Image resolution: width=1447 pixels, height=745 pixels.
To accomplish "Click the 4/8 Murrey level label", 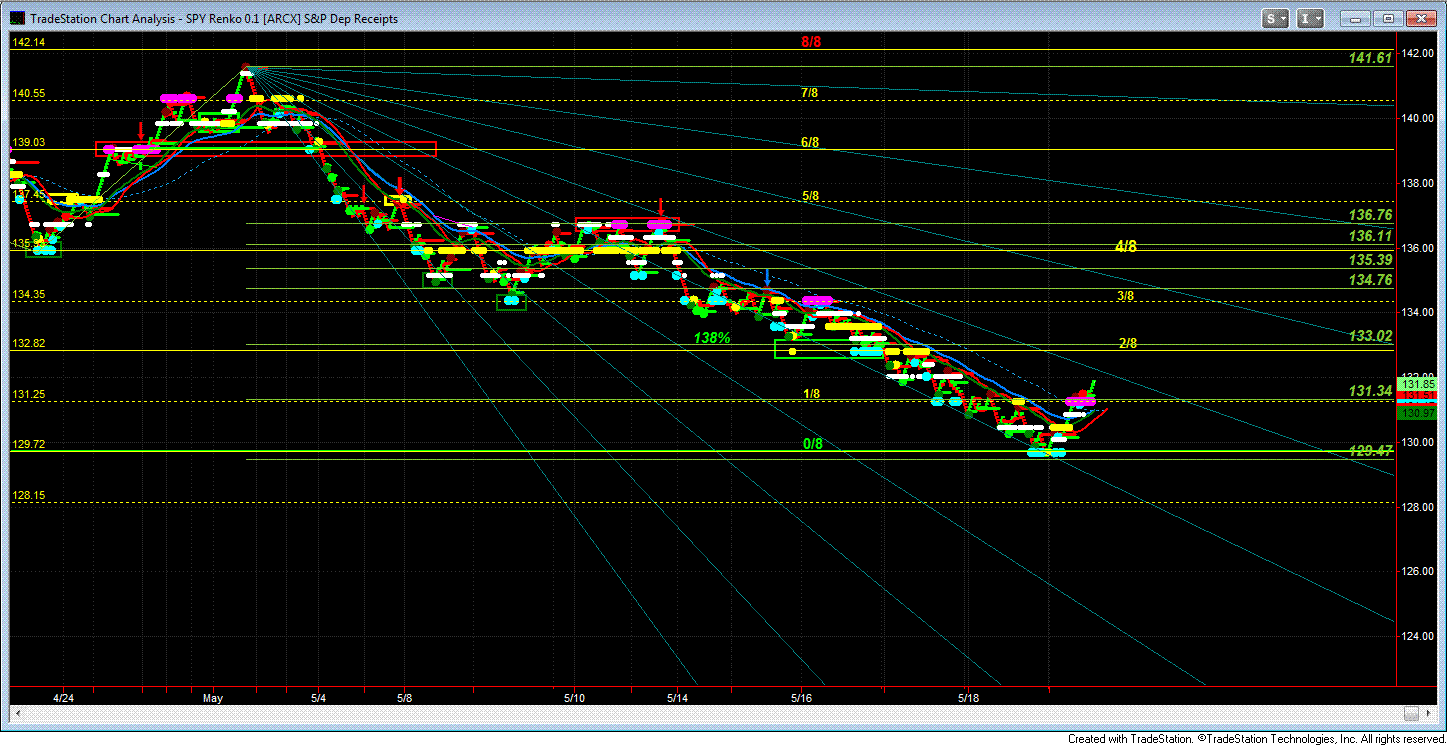I will tap(1126, 246).
